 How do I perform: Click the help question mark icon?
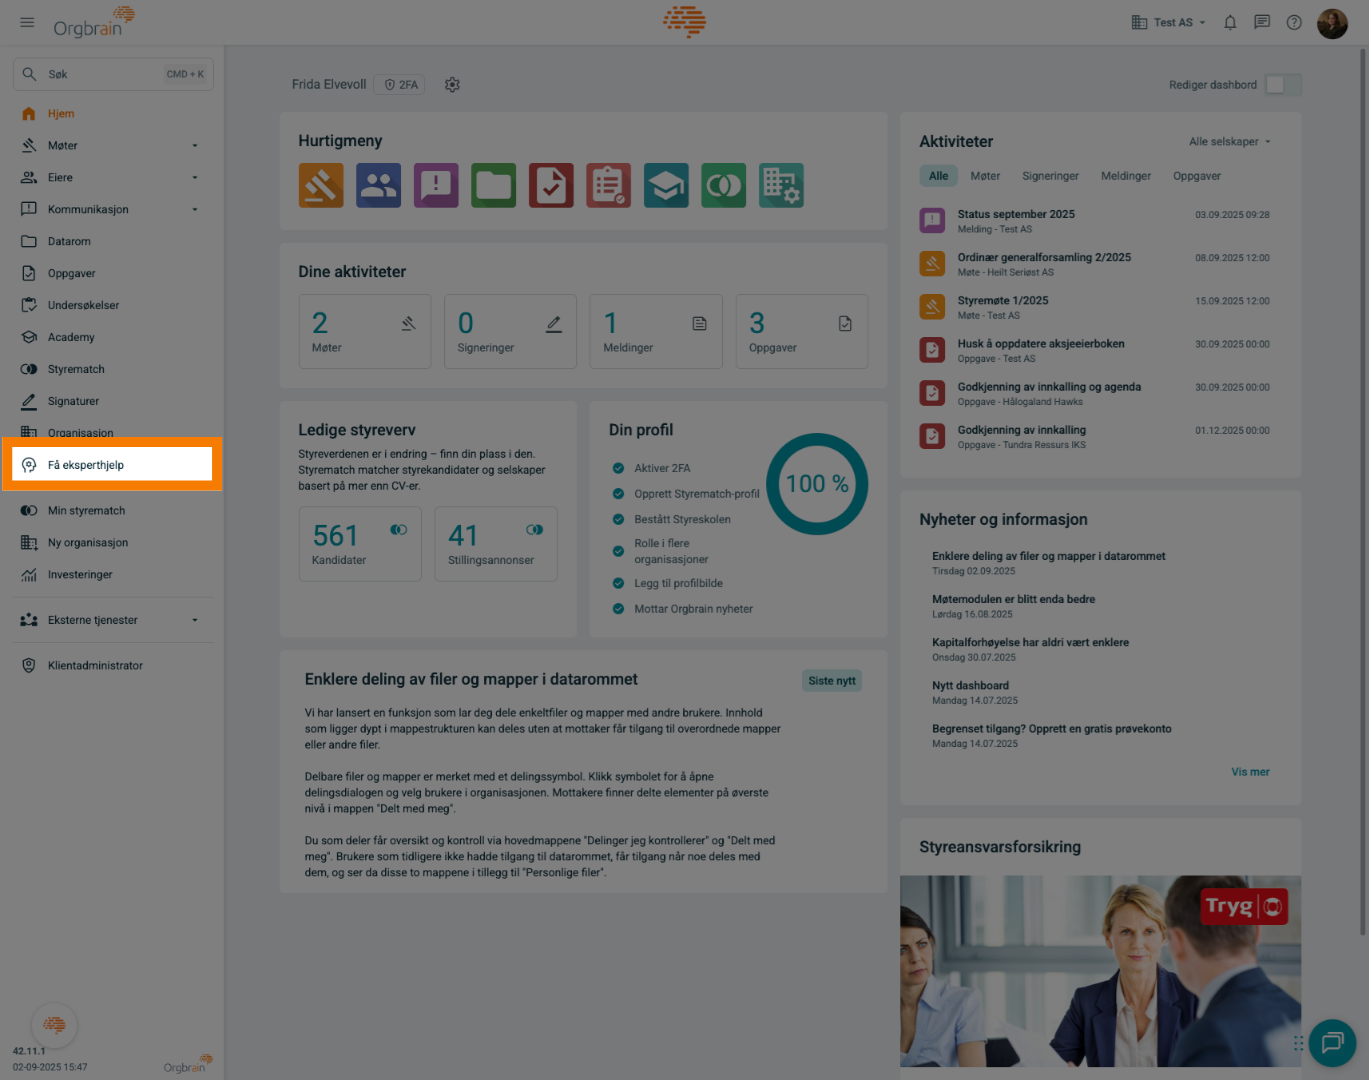coord(1294,22)
